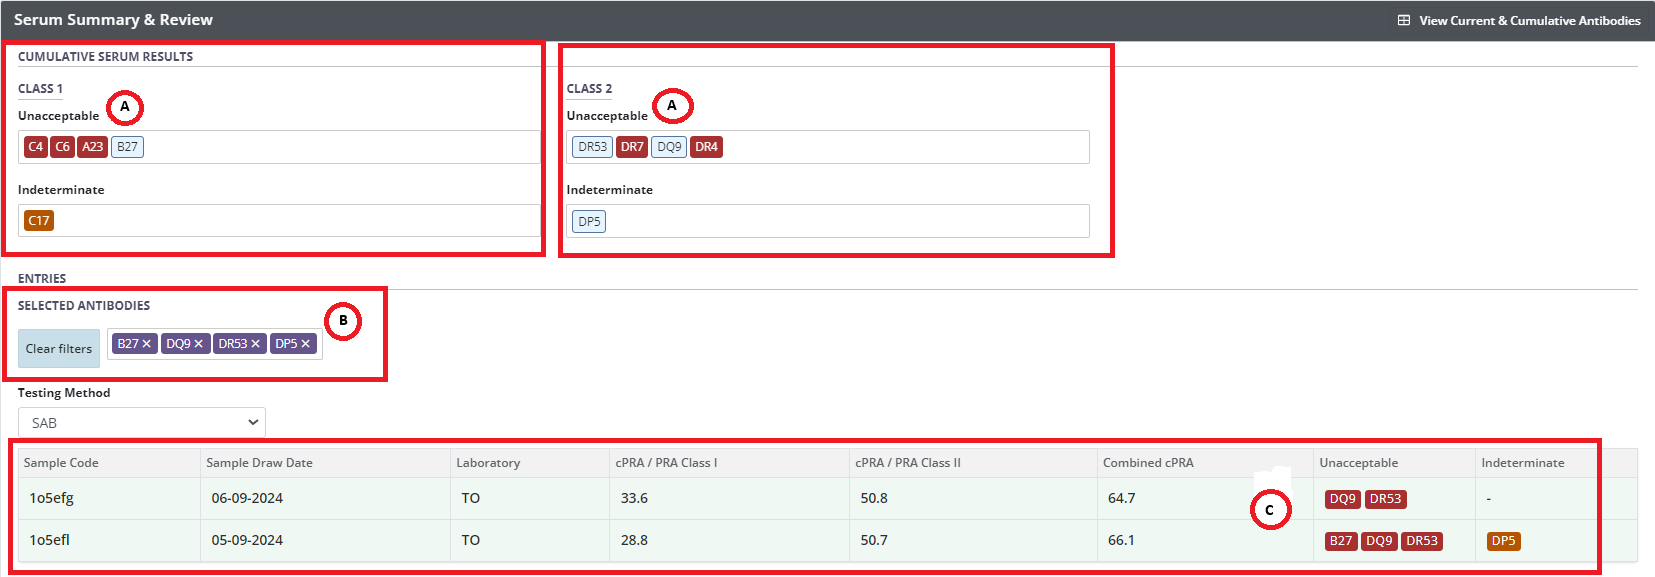The image size is (1655, 577).
Task: Remove DQ9 from selected antibodies
Action: (x=199, y=344)
